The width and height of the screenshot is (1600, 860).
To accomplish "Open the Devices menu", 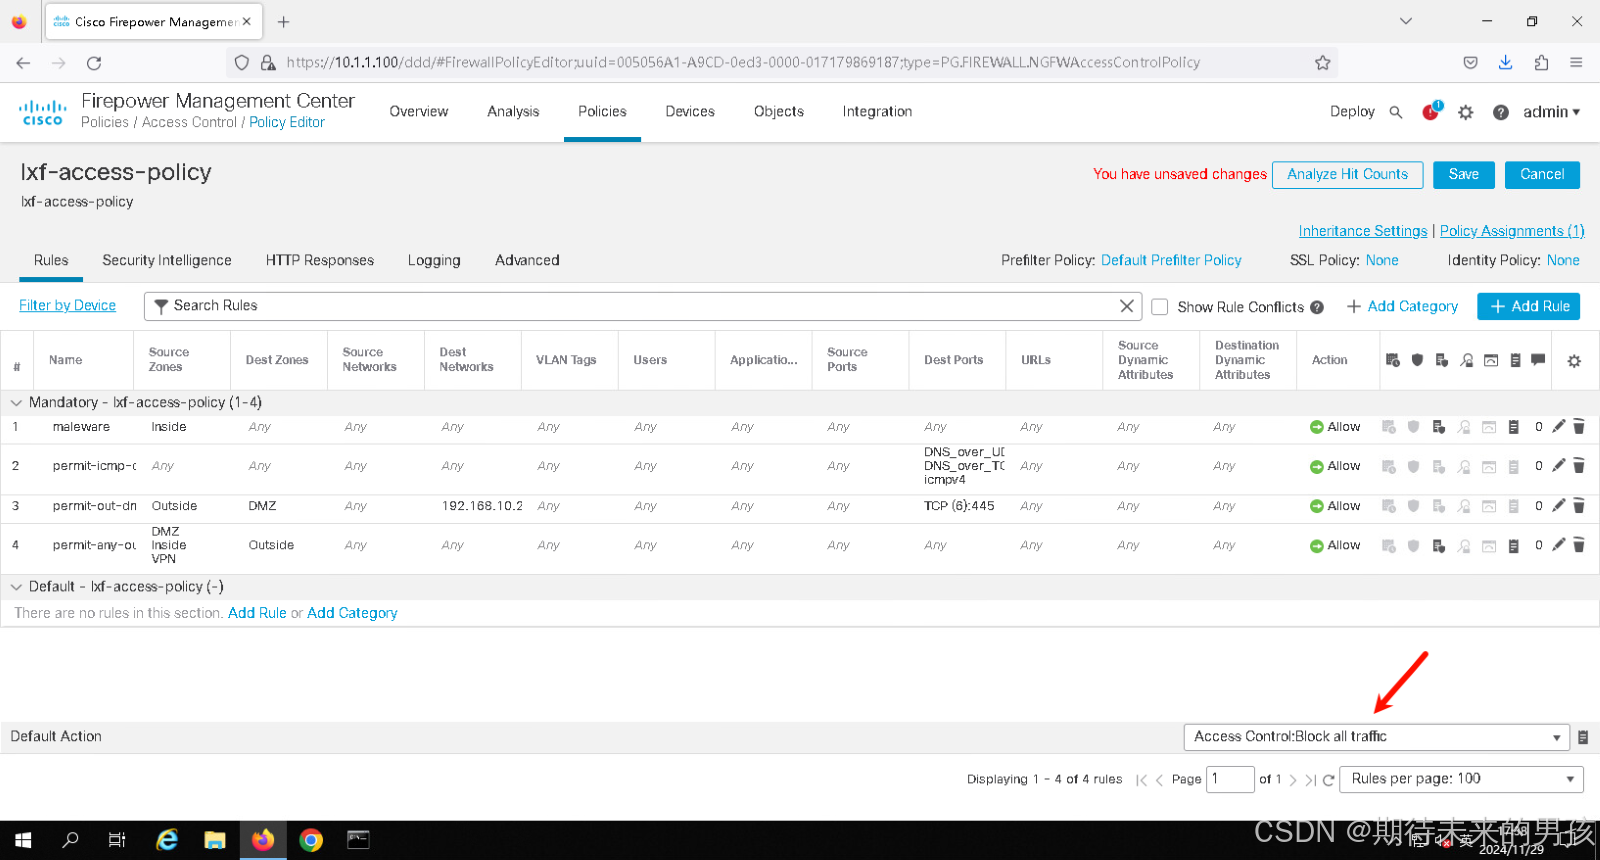I will (x=690, y=112).
